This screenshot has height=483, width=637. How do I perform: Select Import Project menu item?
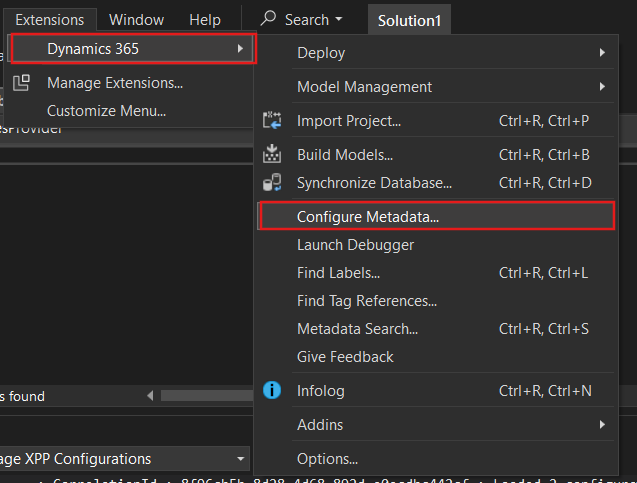(436, 121)
